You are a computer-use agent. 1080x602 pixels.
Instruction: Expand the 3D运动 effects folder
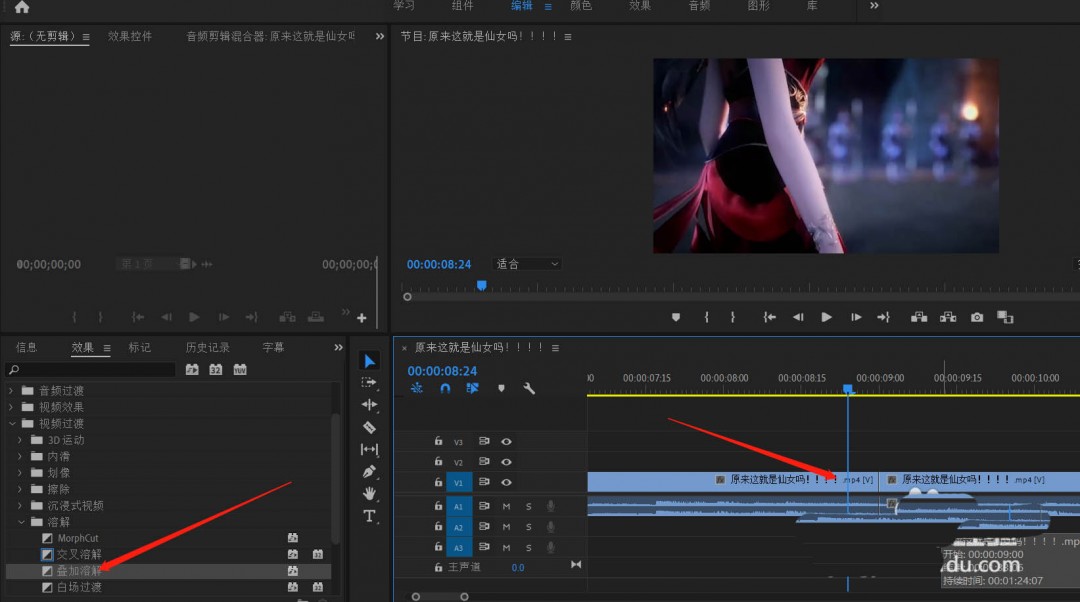point(19,439)
